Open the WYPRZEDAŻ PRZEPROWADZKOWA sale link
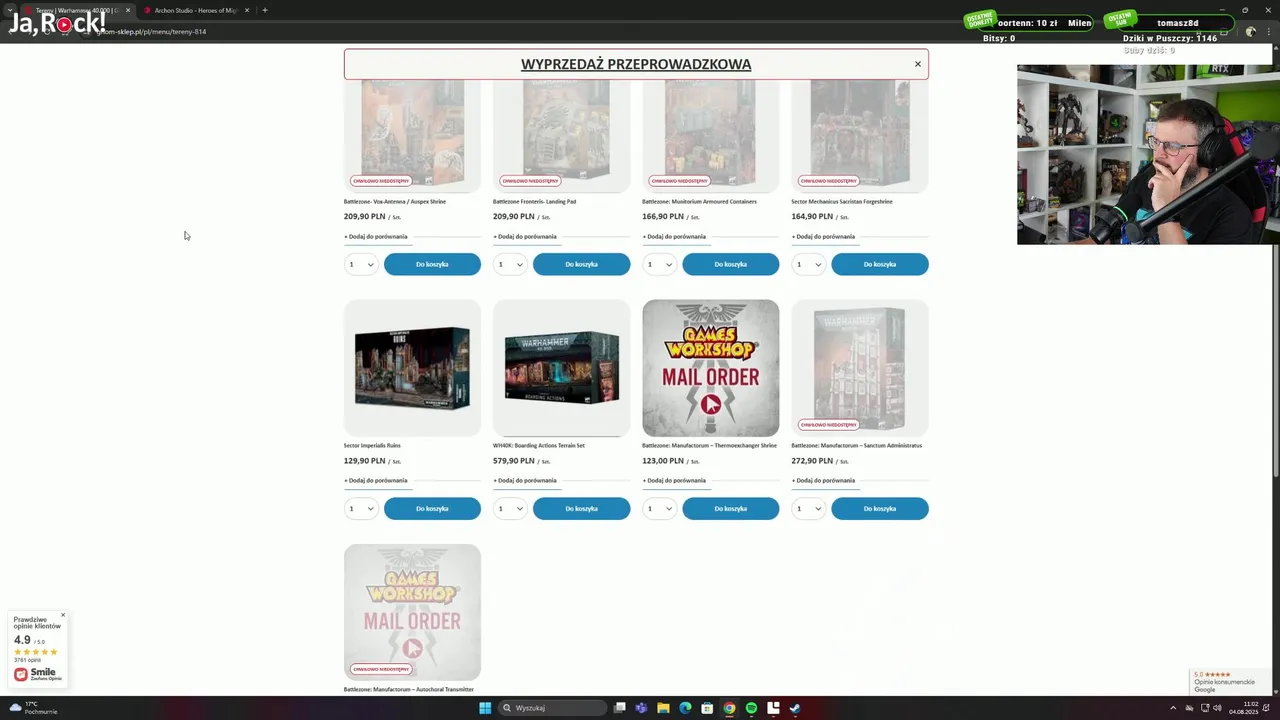1280x720 pixels. [636, 64]
